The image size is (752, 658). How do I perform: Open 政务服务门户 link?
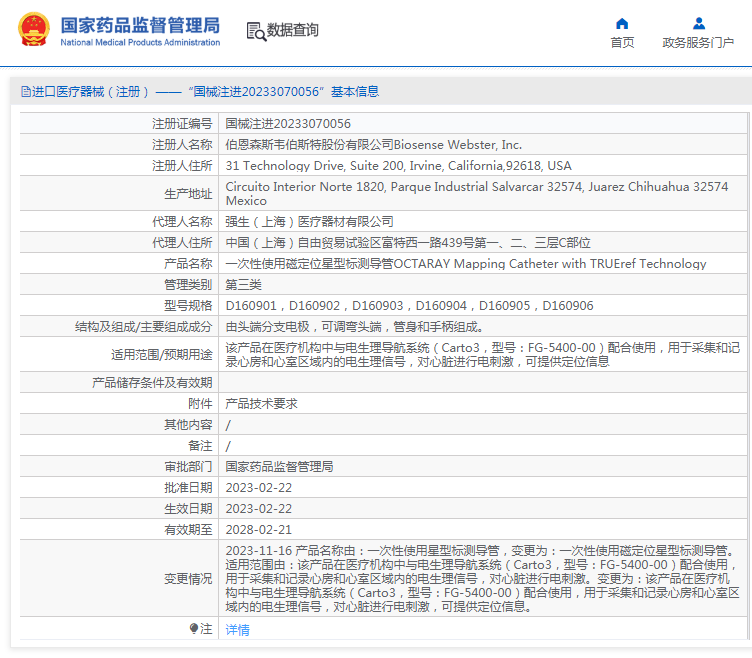pos(698,43)
